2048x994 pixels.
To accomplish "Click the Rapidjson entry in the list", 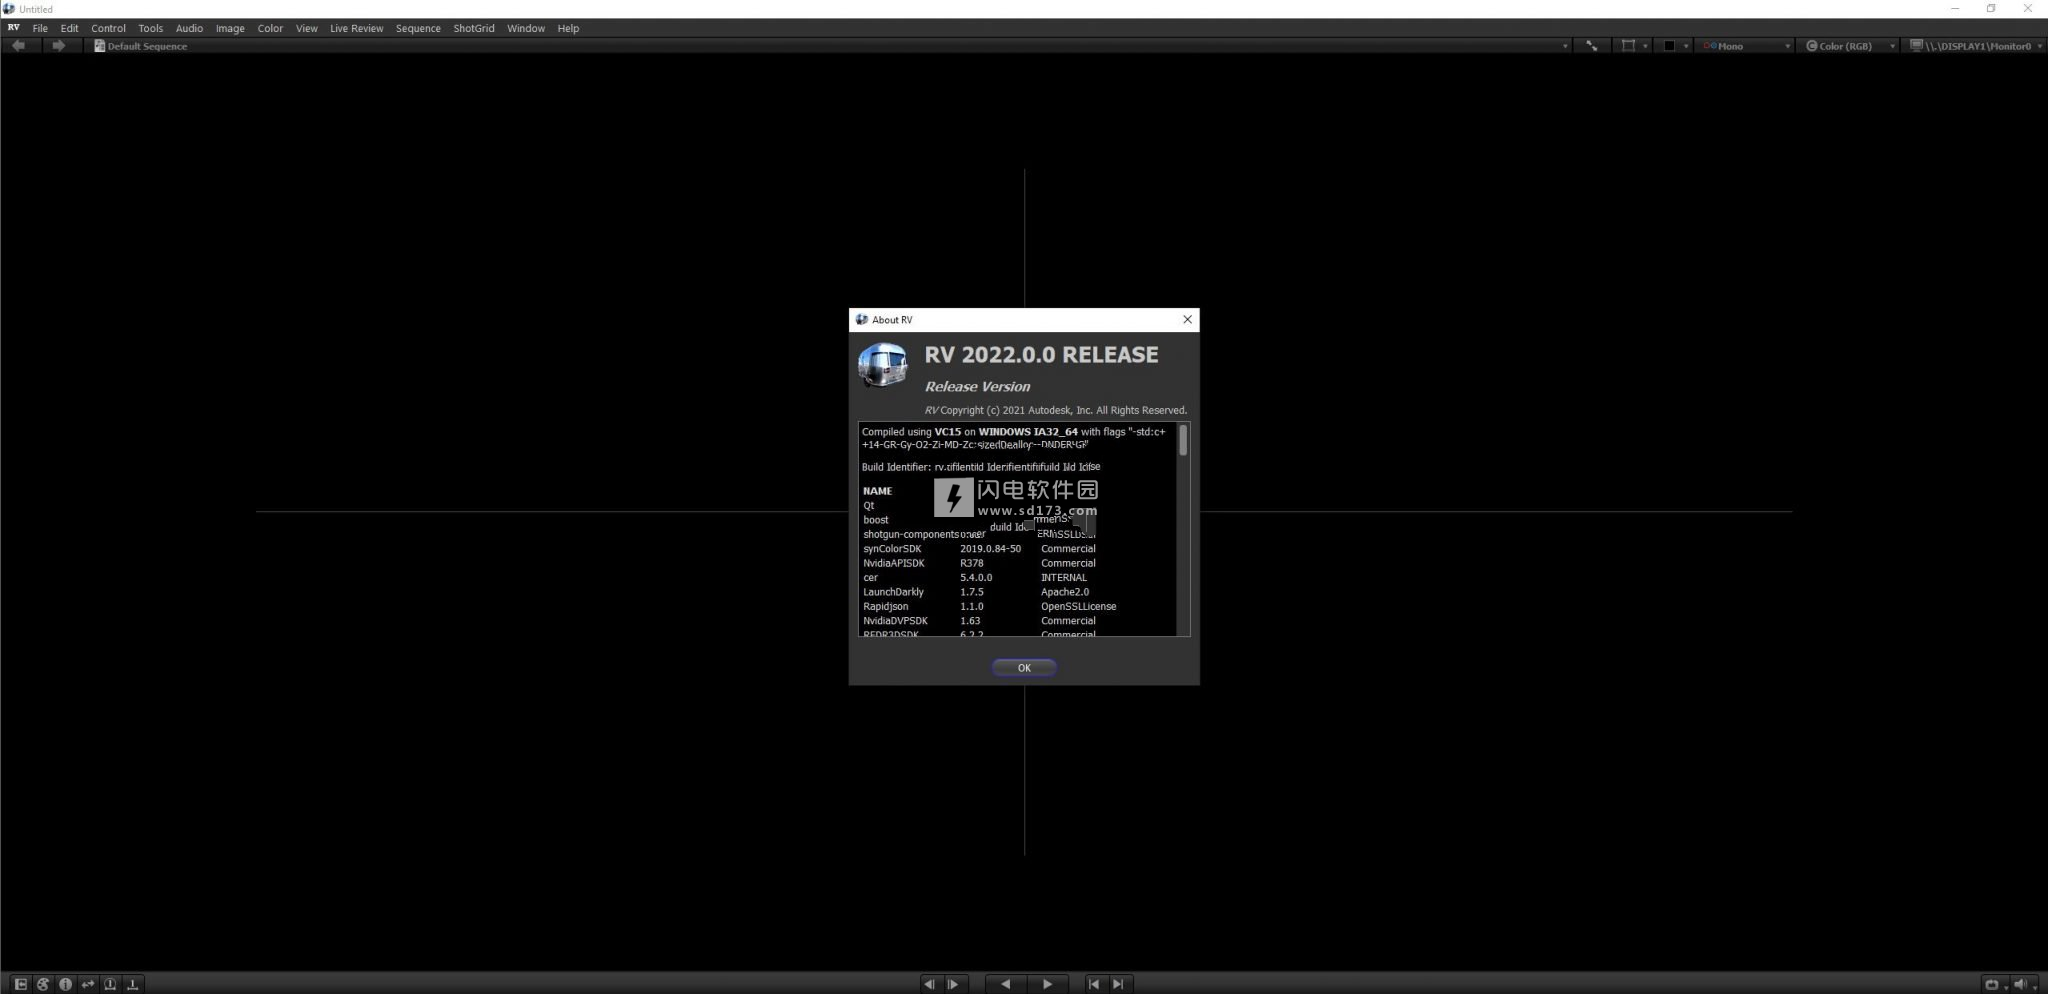I will coord(885,606).
